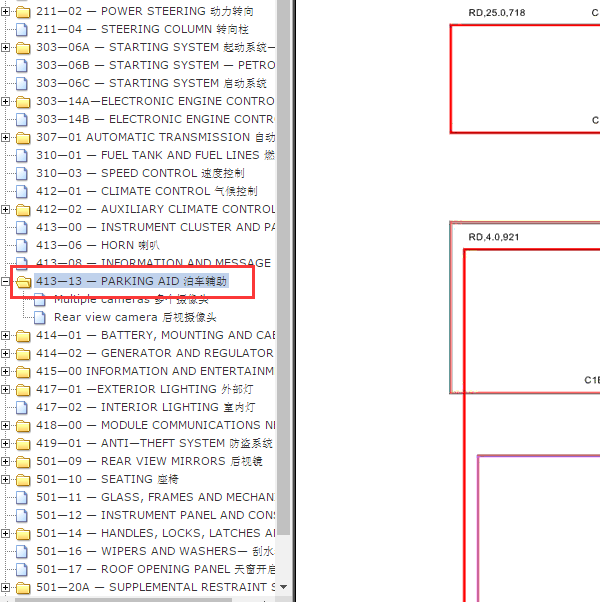The height and width of the screenshot is (602, 600).
Task: Click wire label RD,25.0,718 in diagram
Action: click(x=497, y=13)
